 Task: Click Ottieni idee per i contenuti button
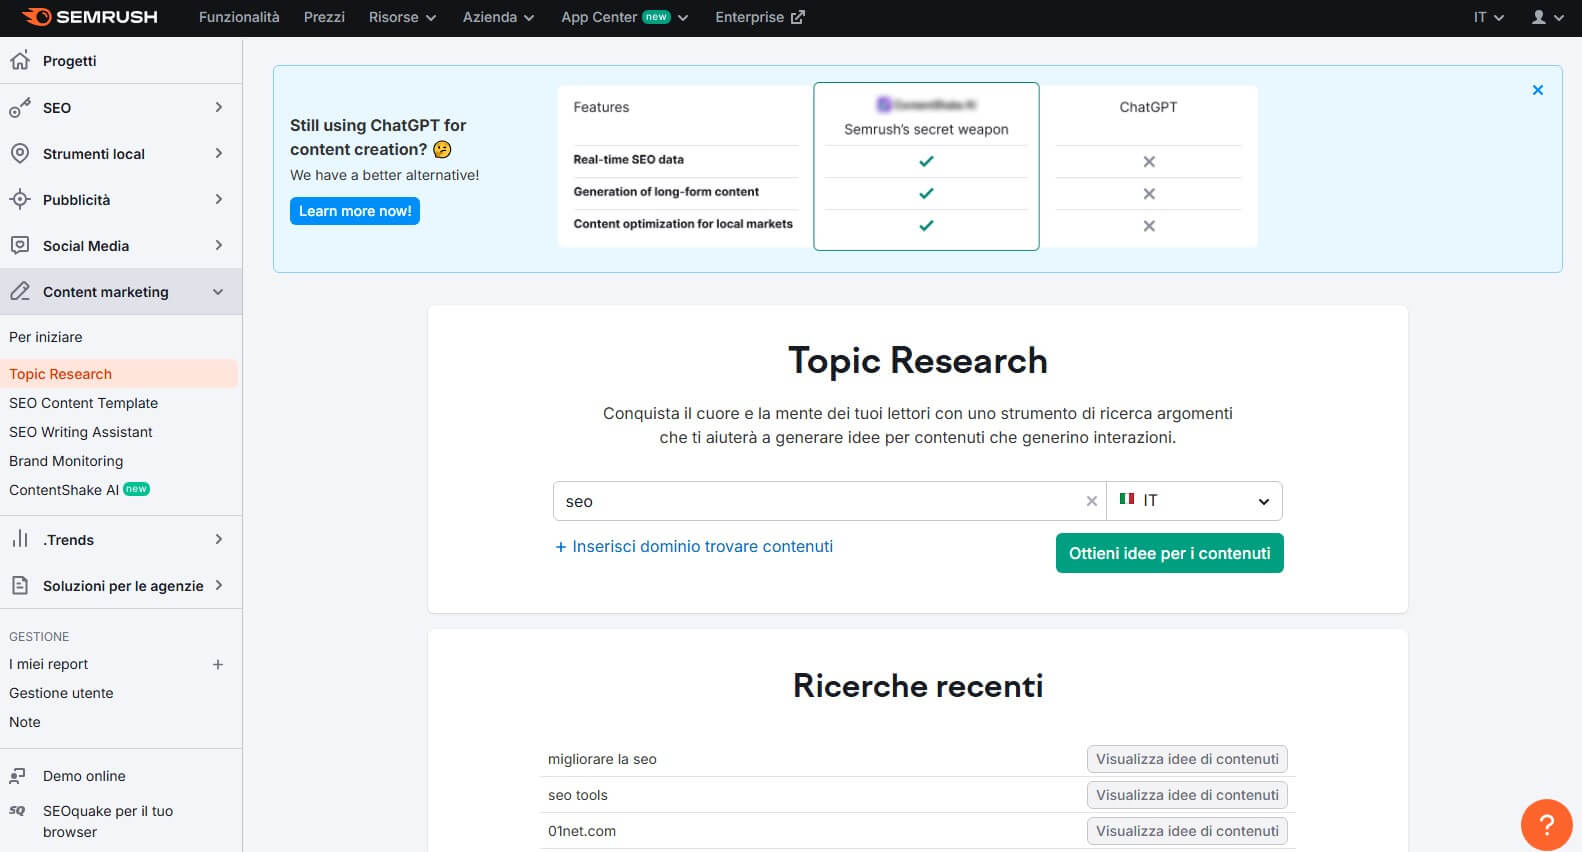(1170, 553)
